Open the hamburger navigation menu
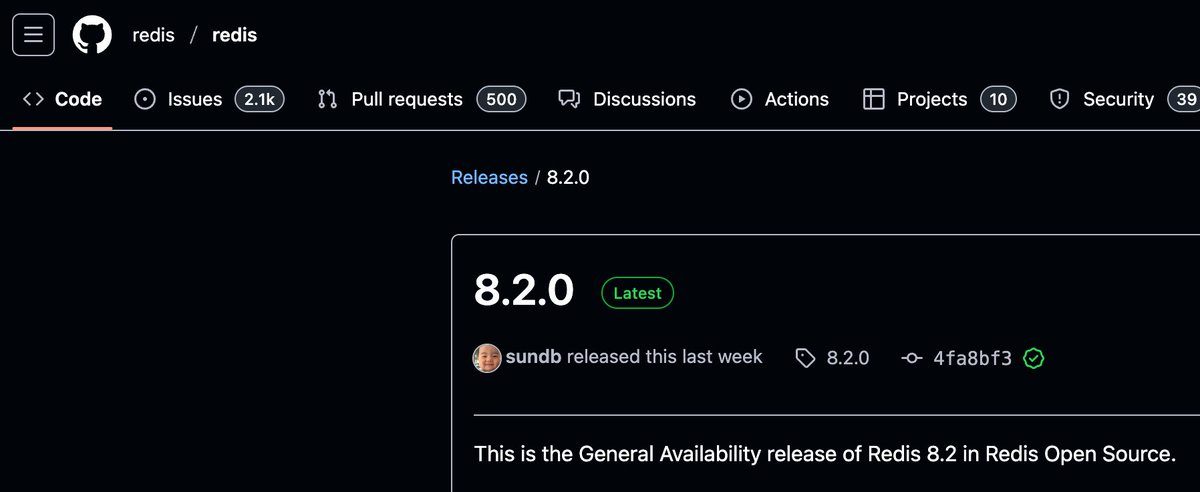Screen dimensions: 1200x492 click(33, 35)
